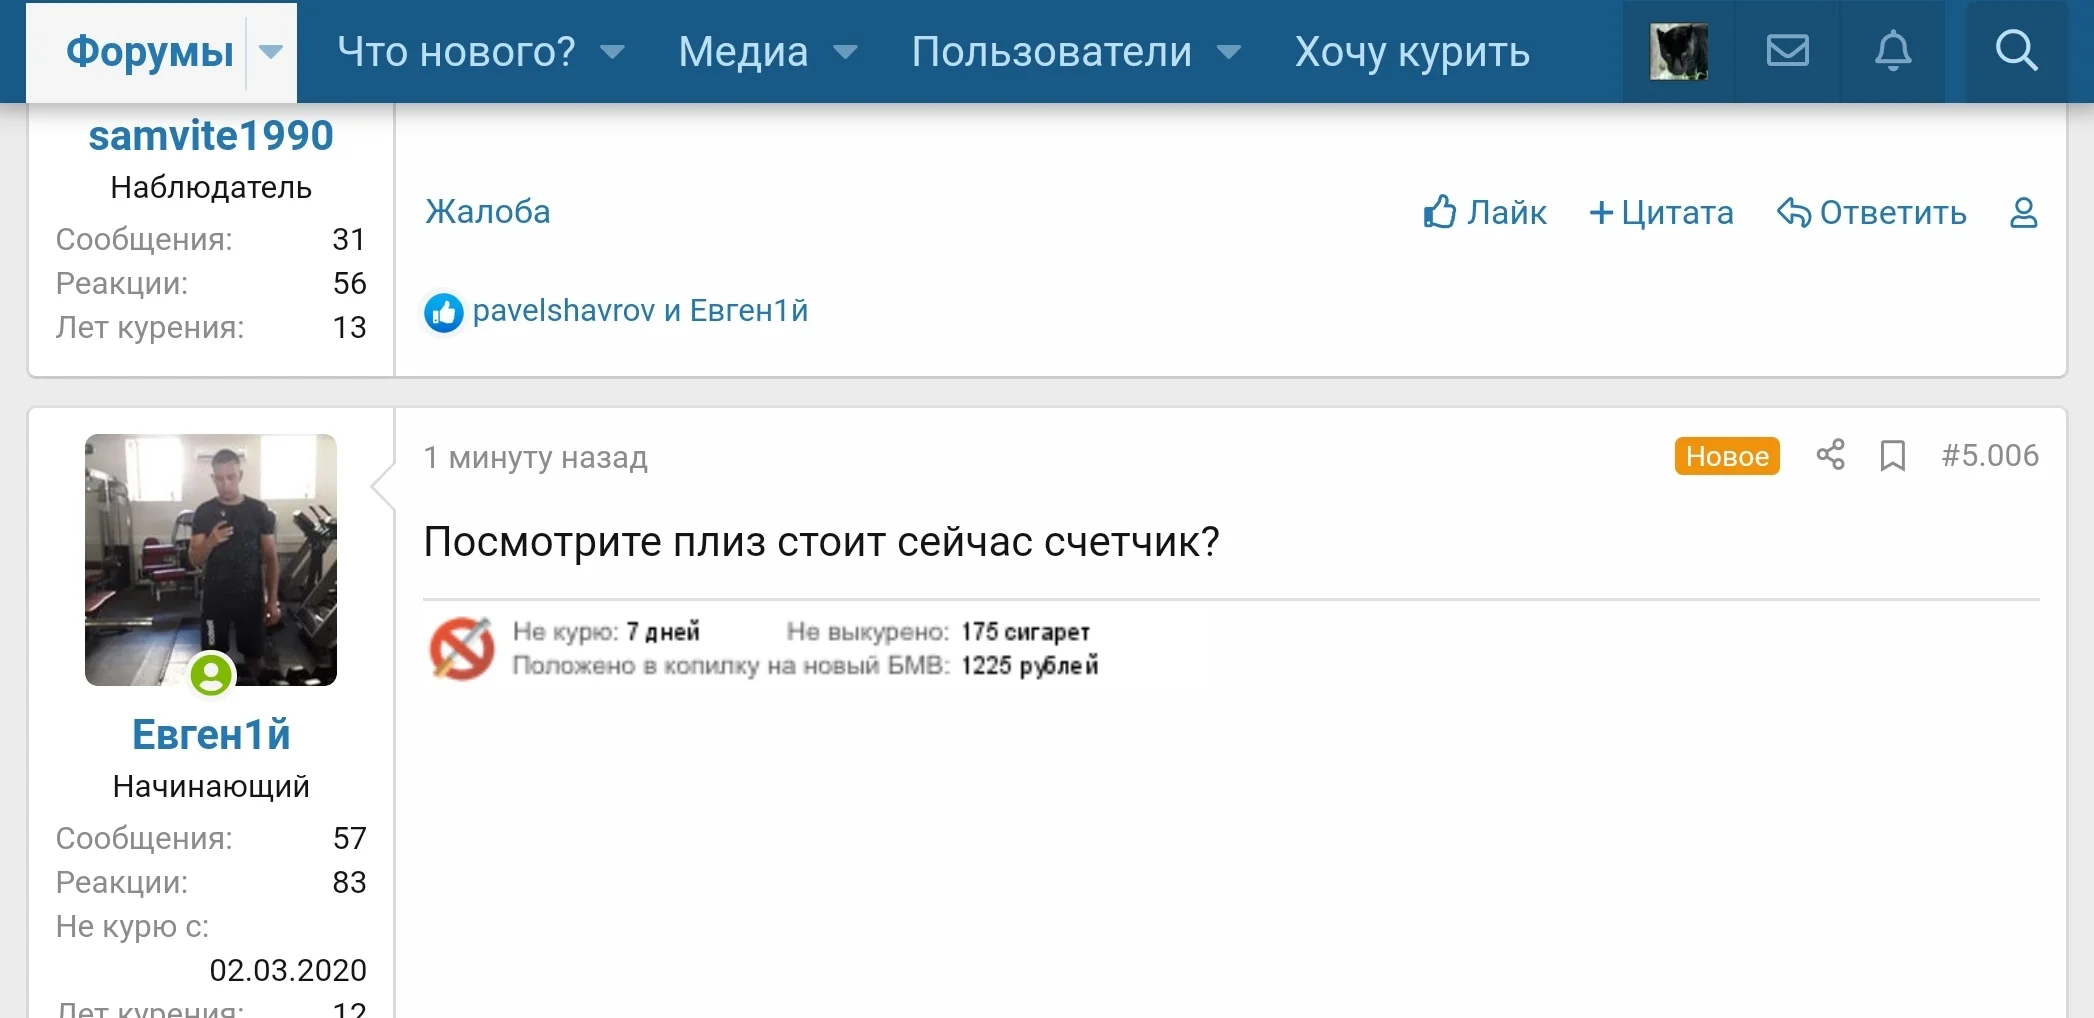Bookmark the post with the bookmark icon
This screenshot has width=2094, height=1018.
[1894, 456]
